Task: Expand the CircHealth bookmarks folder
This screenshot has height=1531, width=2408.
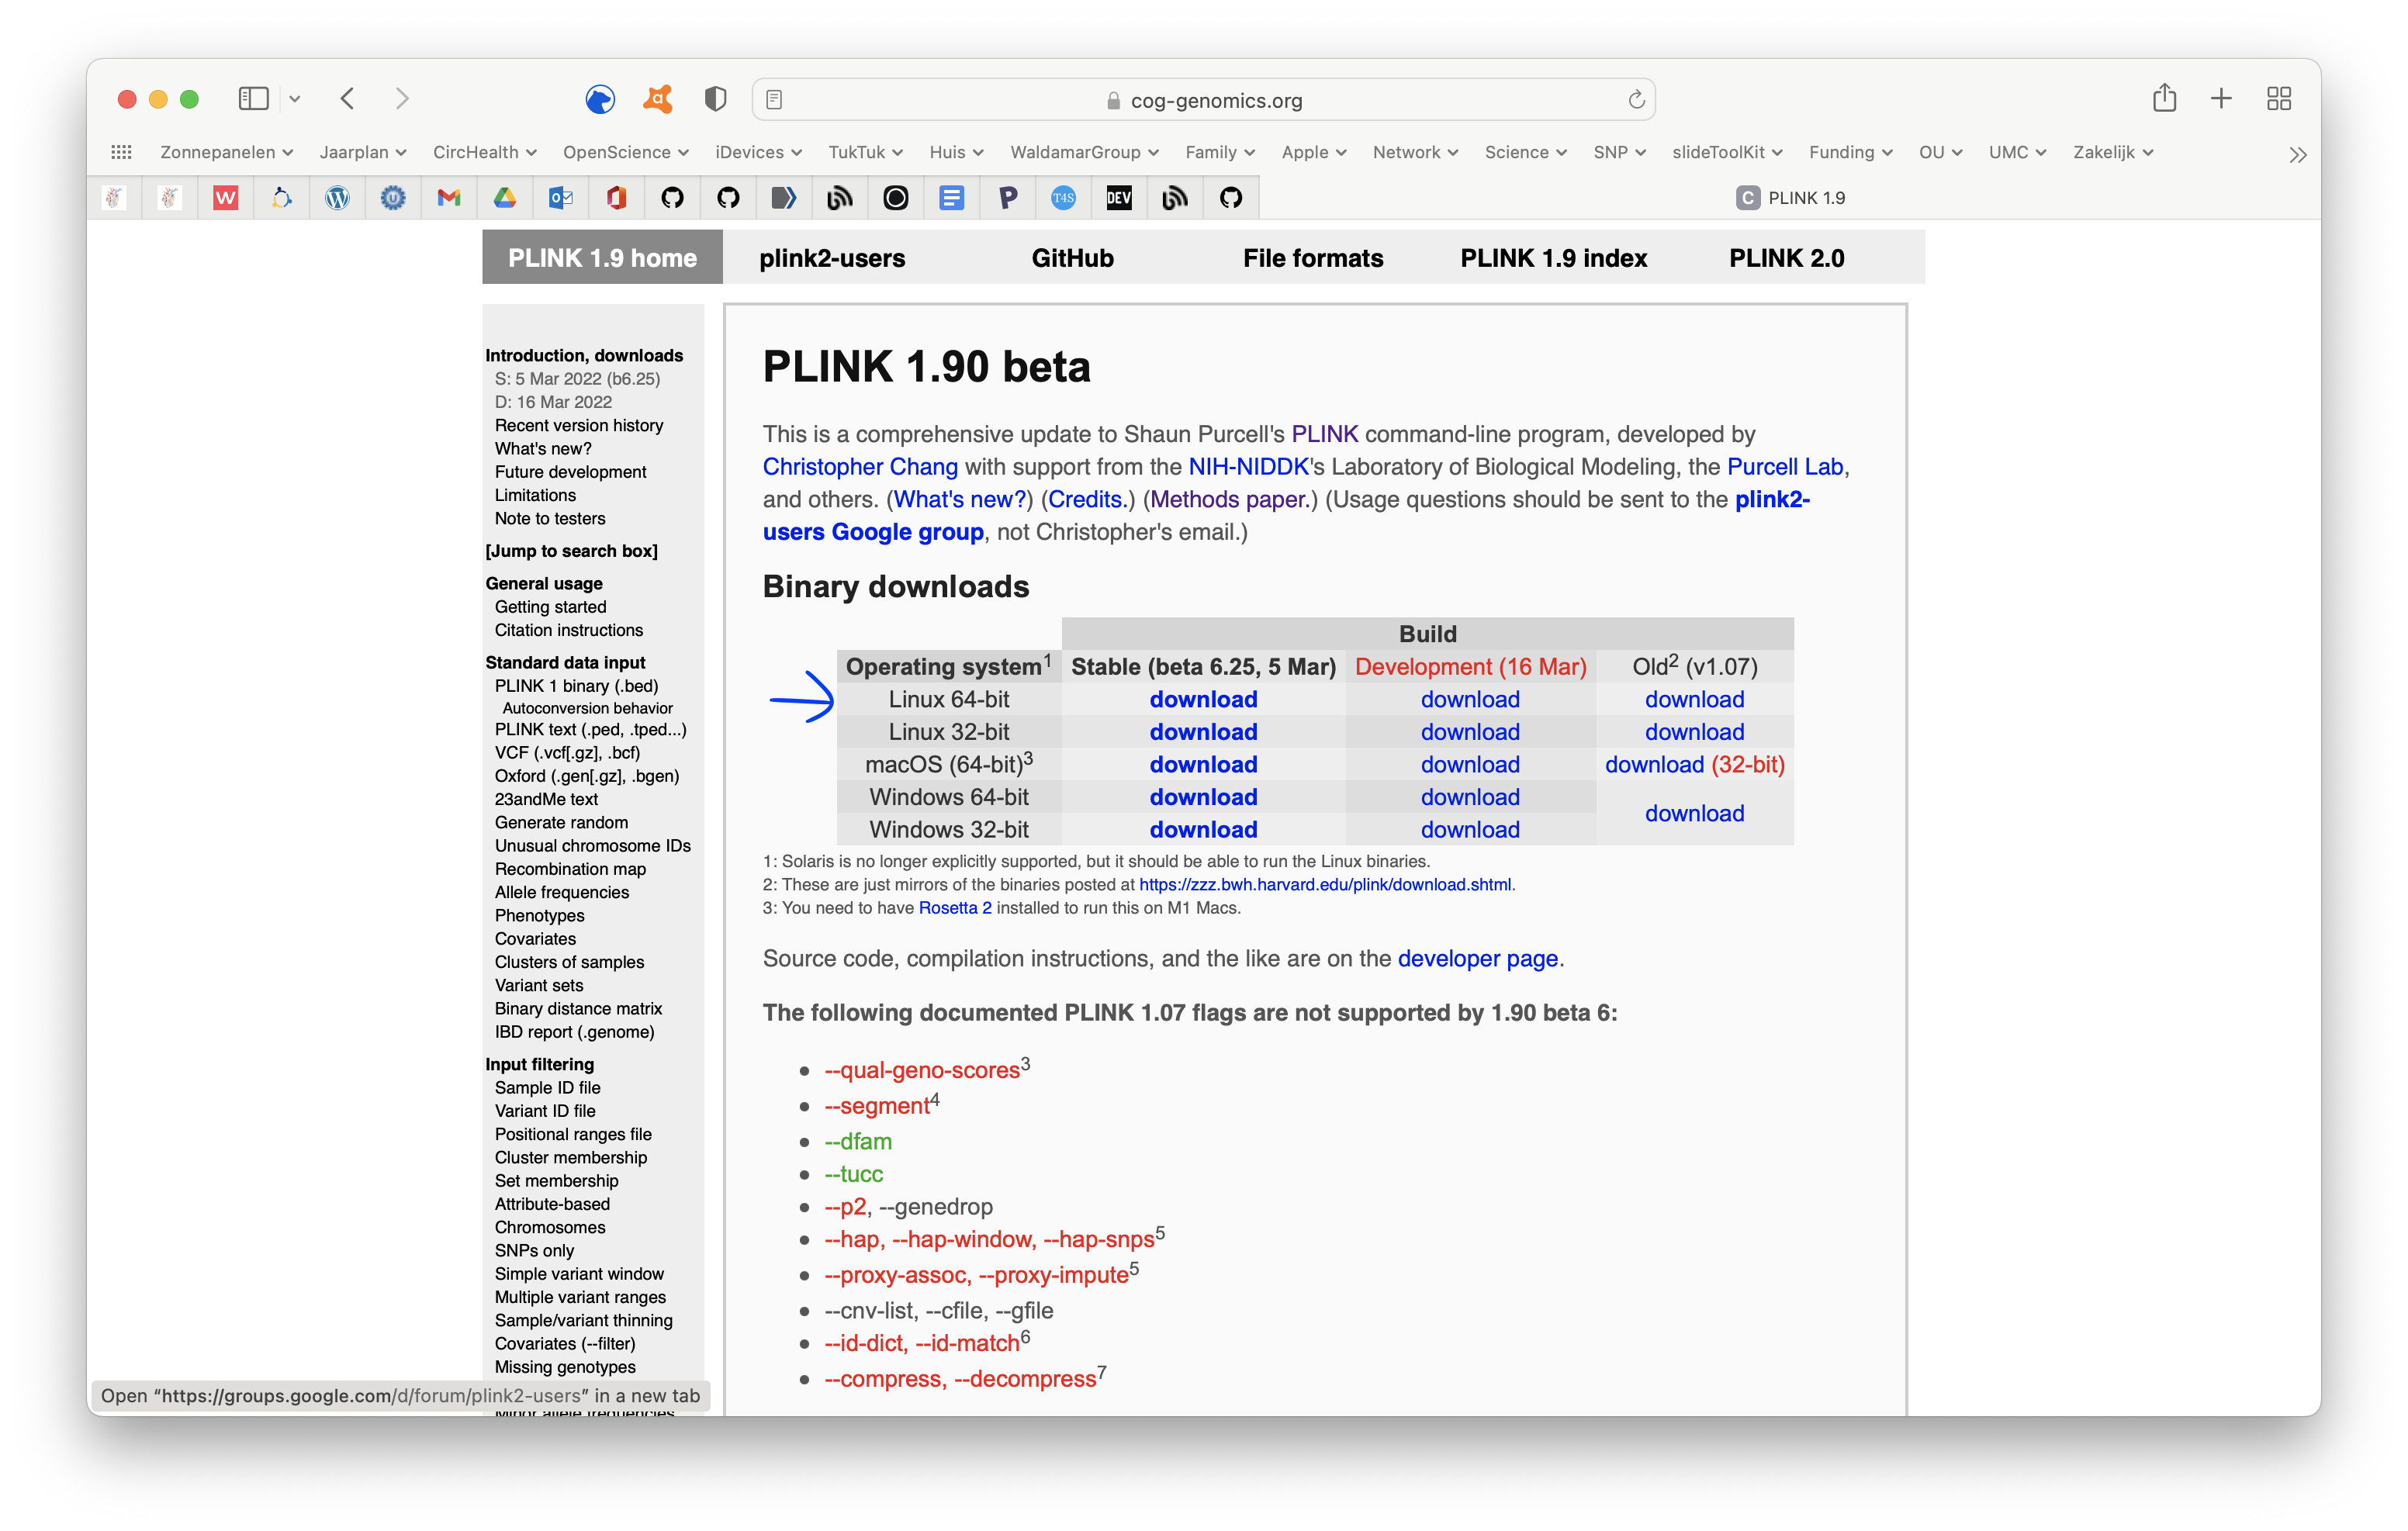Action: pyautogui.click(x=485, y=152)
